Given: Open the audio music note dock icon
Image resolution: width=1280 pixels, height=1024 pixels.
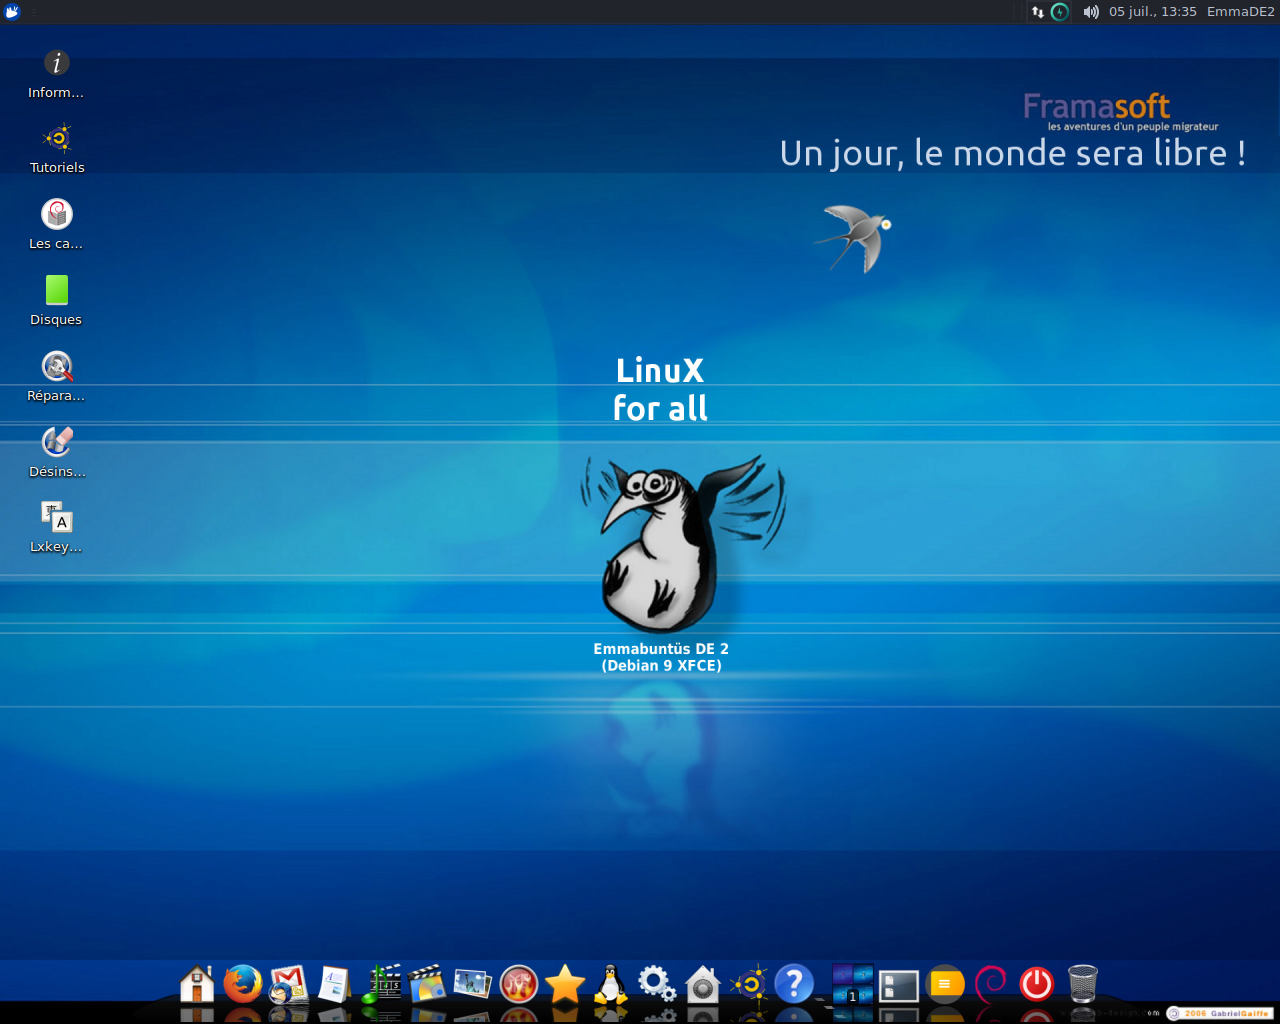Looking at the screenshot, I should pos(381,984).
